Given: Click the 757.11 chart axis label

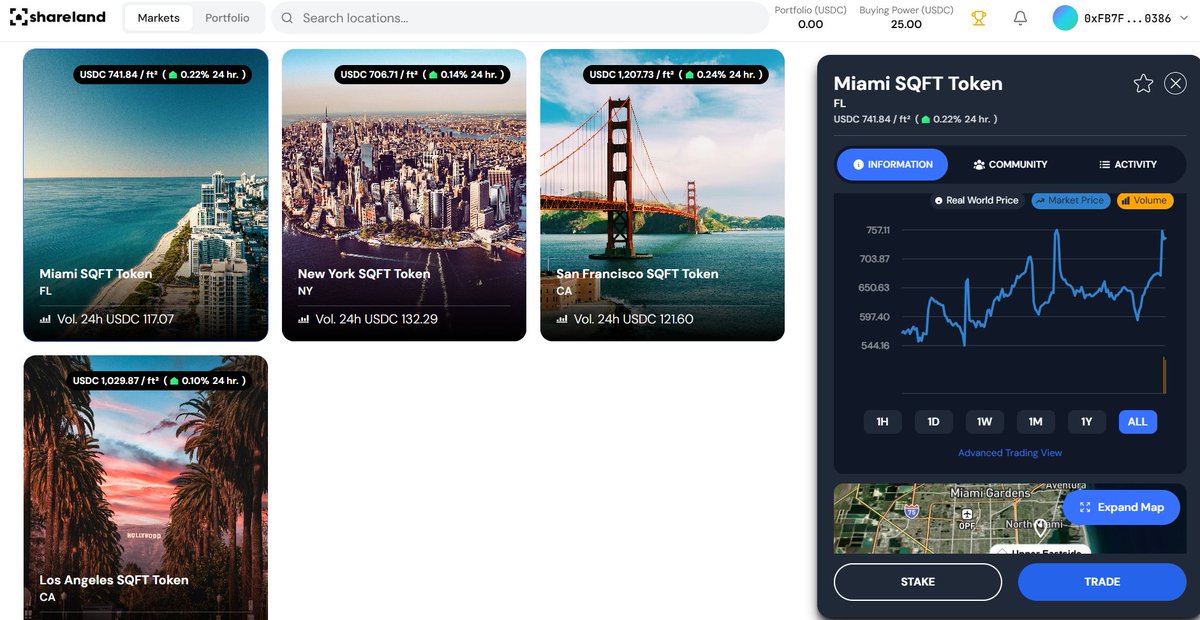Looking at the screenshot, I should coord(877,230).
